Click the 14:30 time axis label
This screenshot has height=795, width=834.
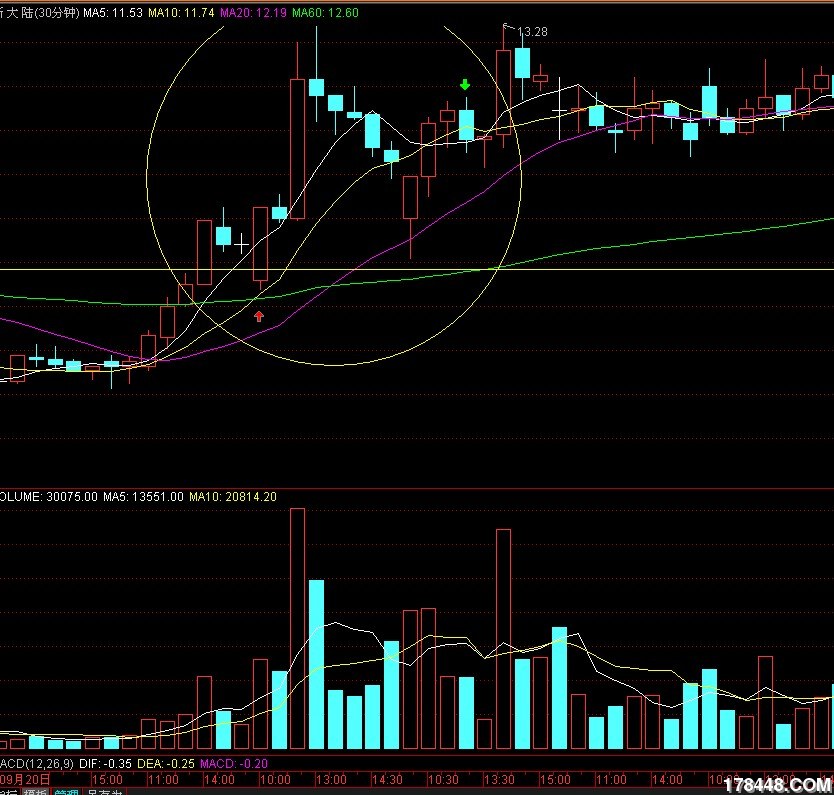(387, 780)
